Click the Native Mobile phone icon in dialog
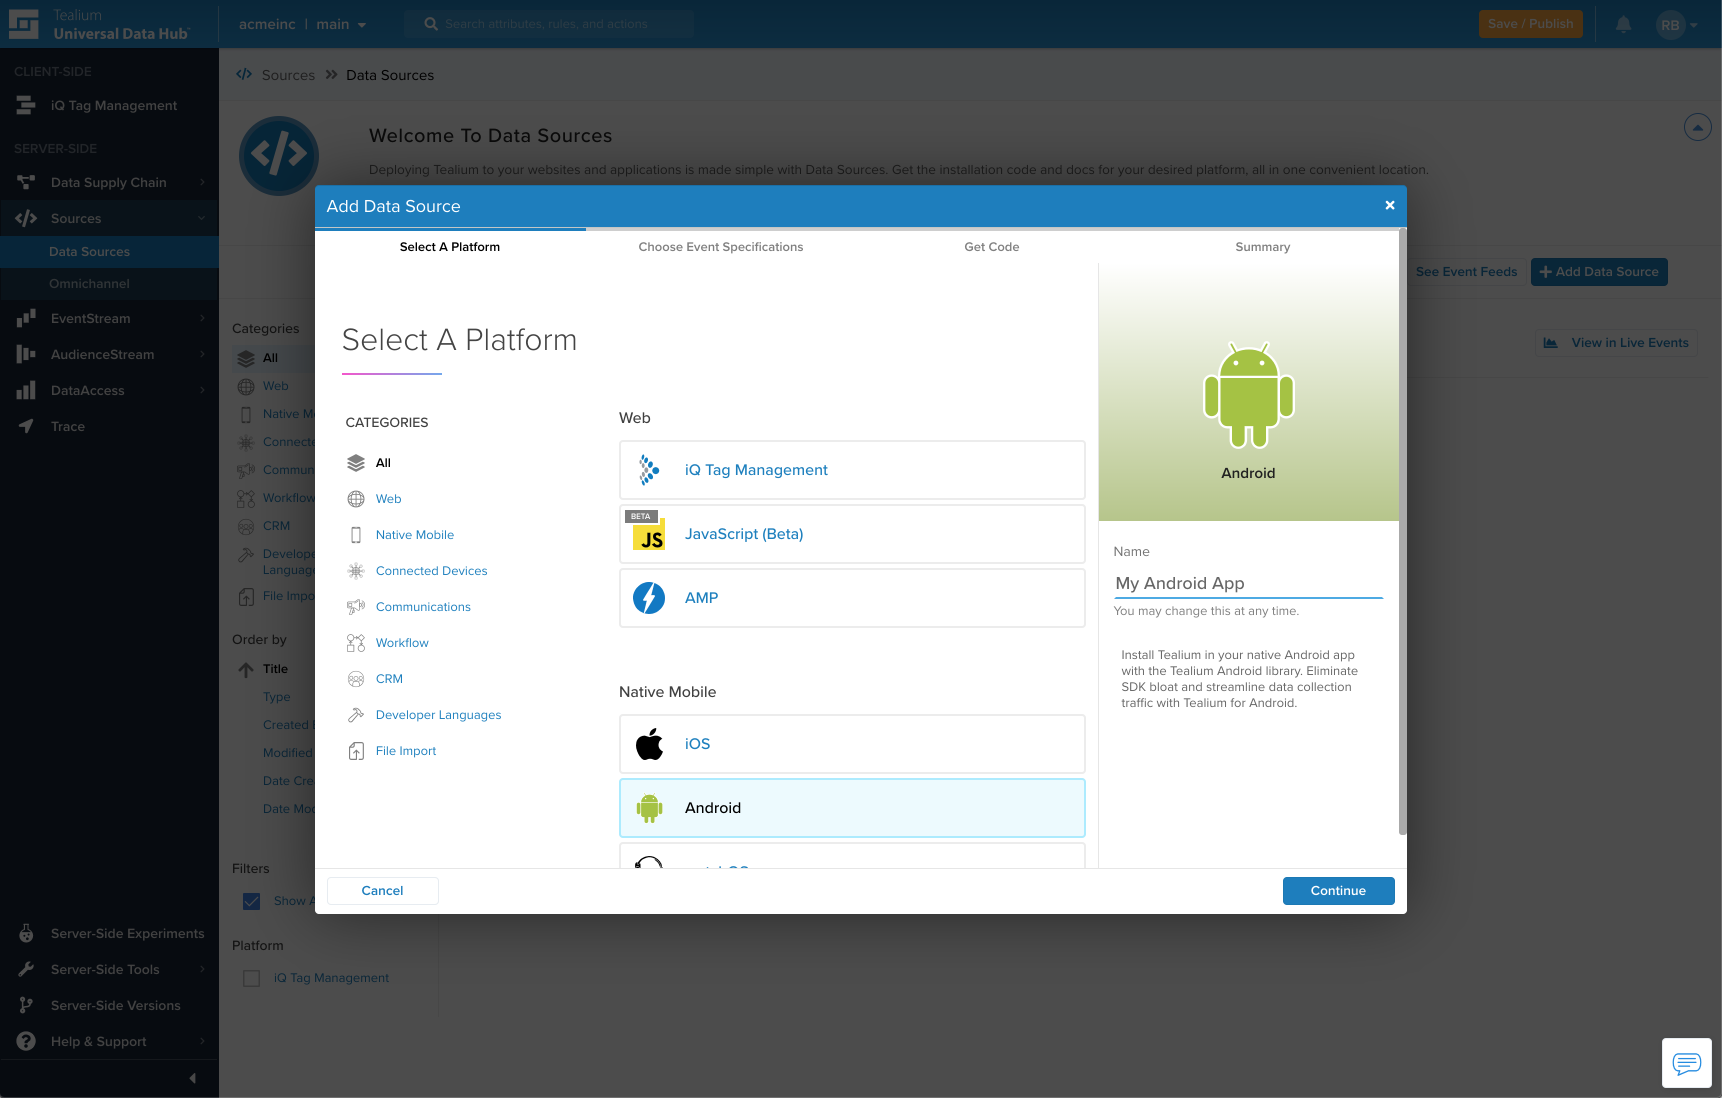This screenshot has width=1722, height=1098. (356, 535)
